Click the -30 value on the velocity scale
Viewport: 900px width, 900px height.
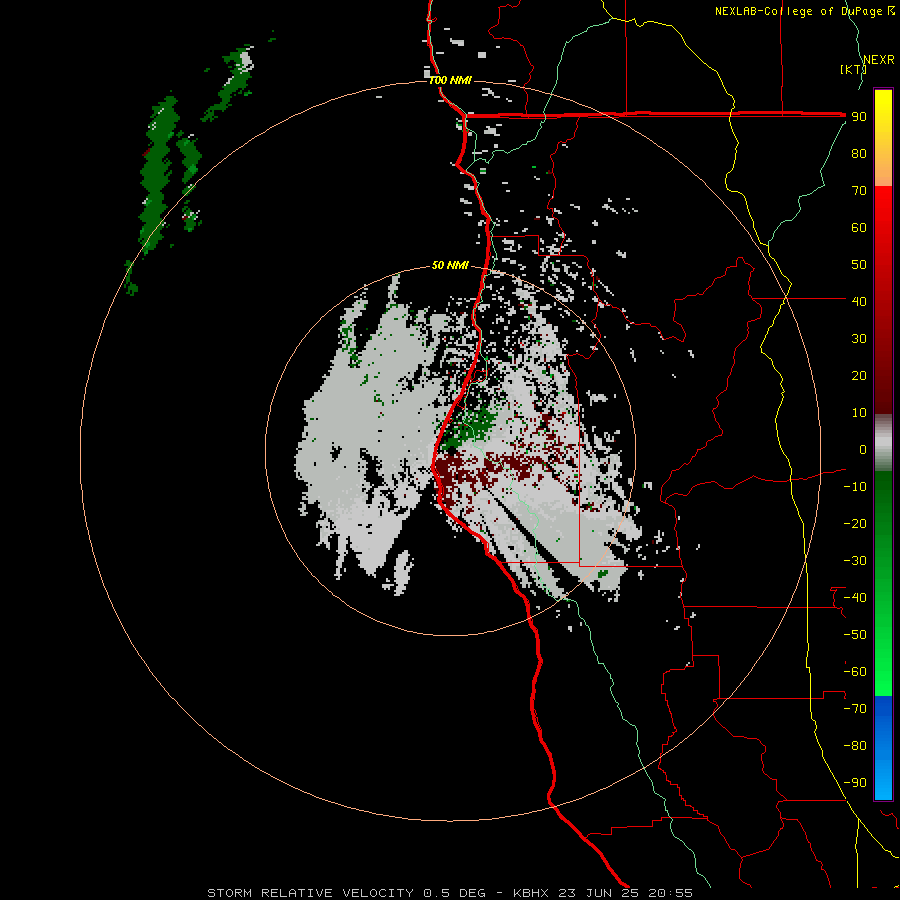(855, 561)
